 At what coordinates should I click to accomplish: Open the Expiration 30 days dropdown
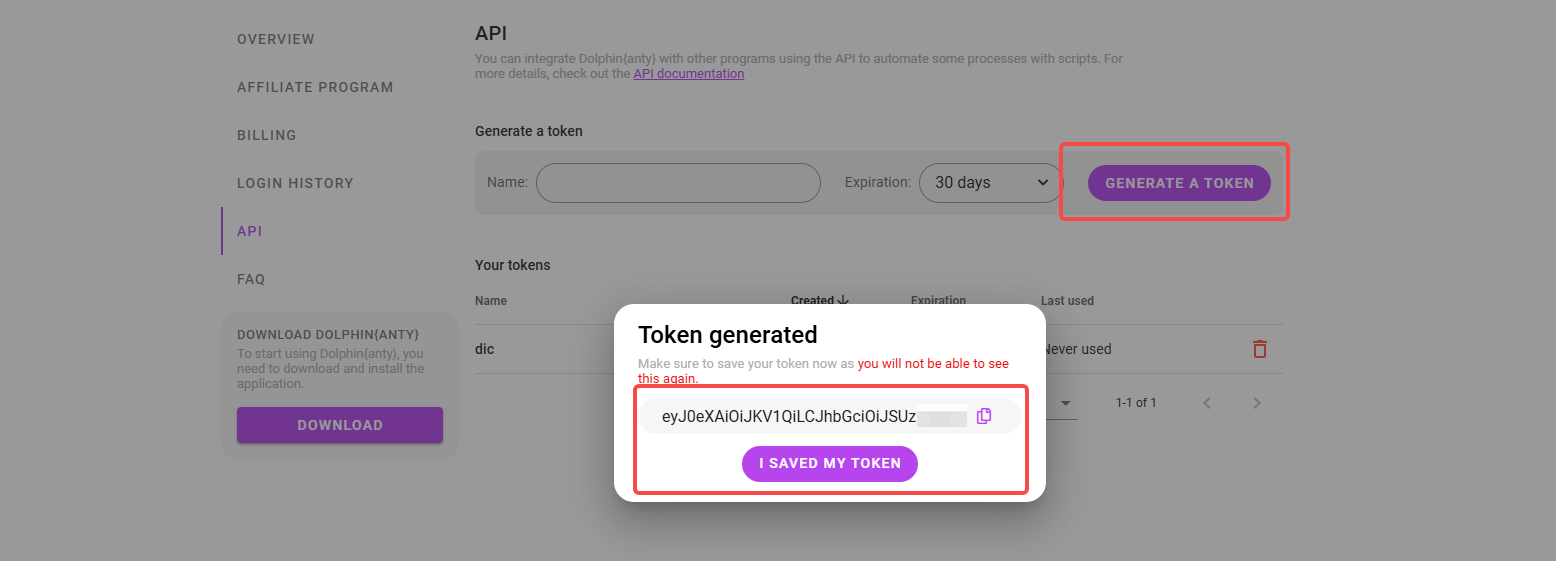pos(990,183)
